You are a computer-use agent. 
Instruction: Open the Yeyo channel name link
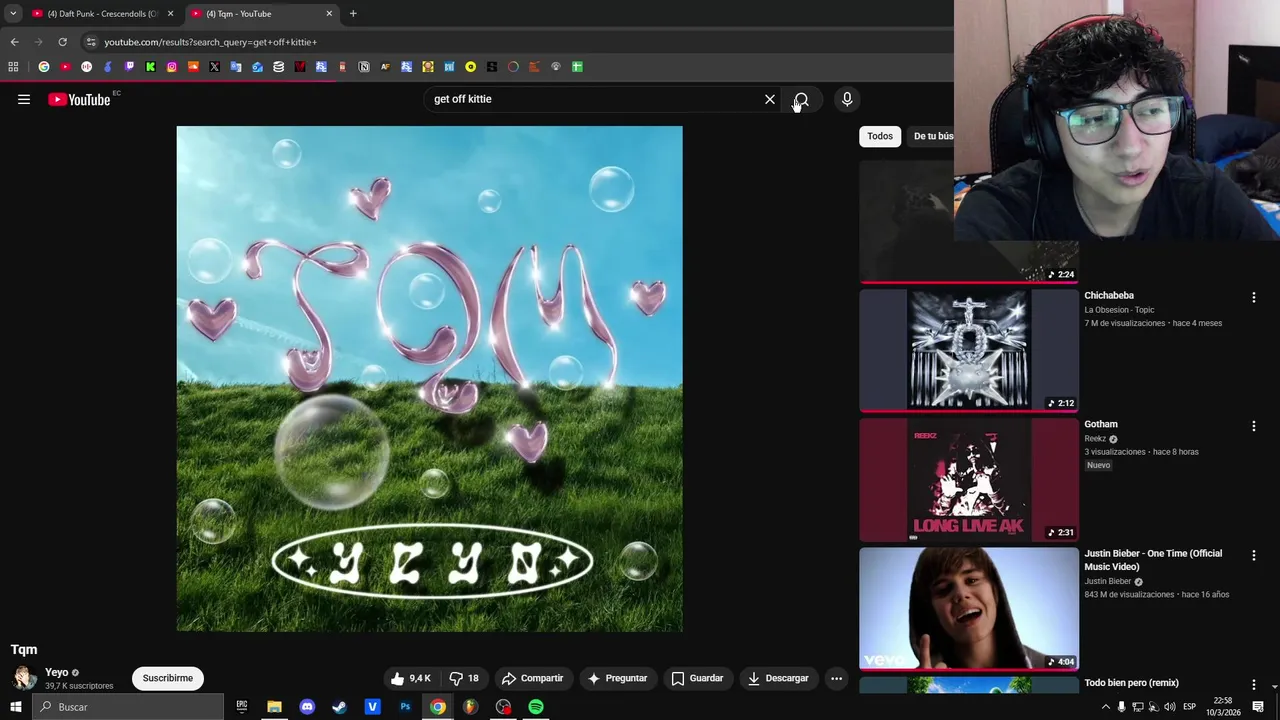coord(57,672)
